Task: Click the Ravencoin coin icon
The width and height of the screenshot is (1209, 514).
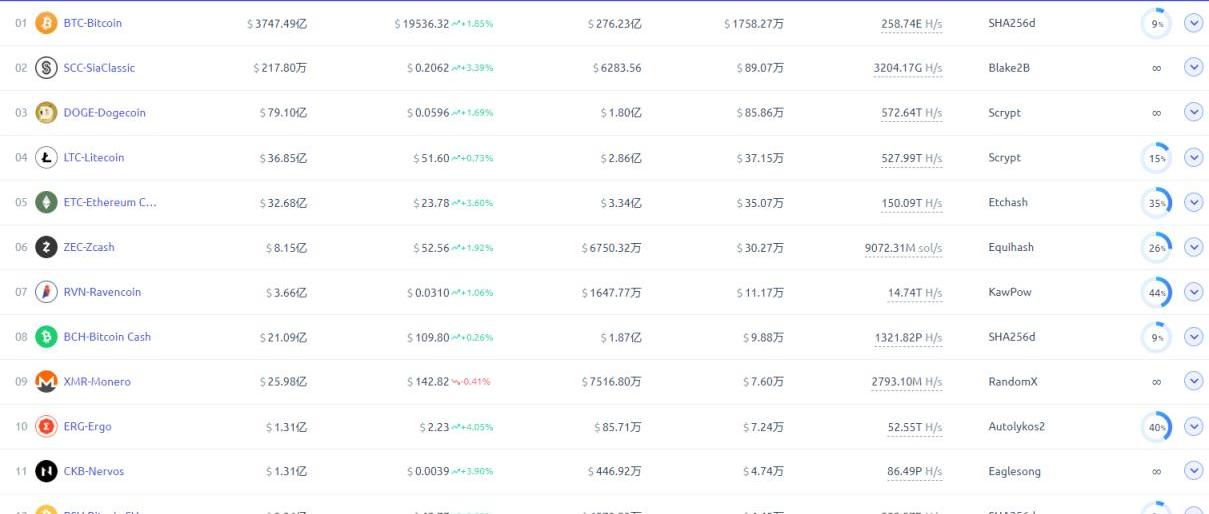Action: (46, 292)
